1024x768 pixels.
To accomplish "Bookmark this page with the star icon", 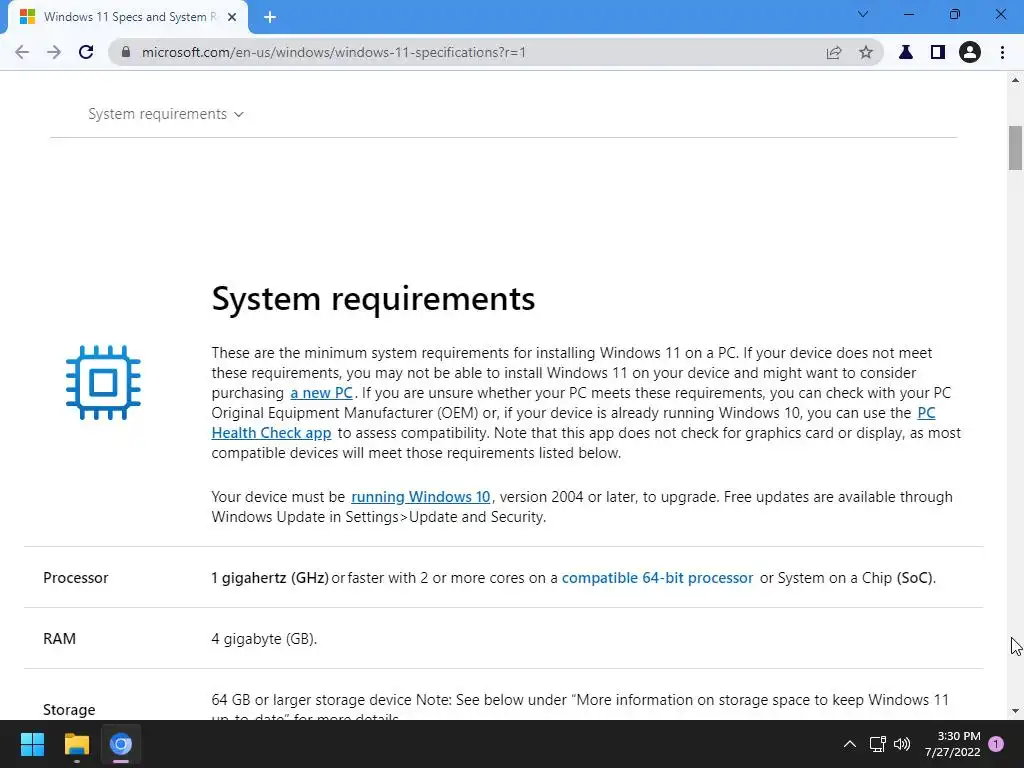I will point(866,52).
